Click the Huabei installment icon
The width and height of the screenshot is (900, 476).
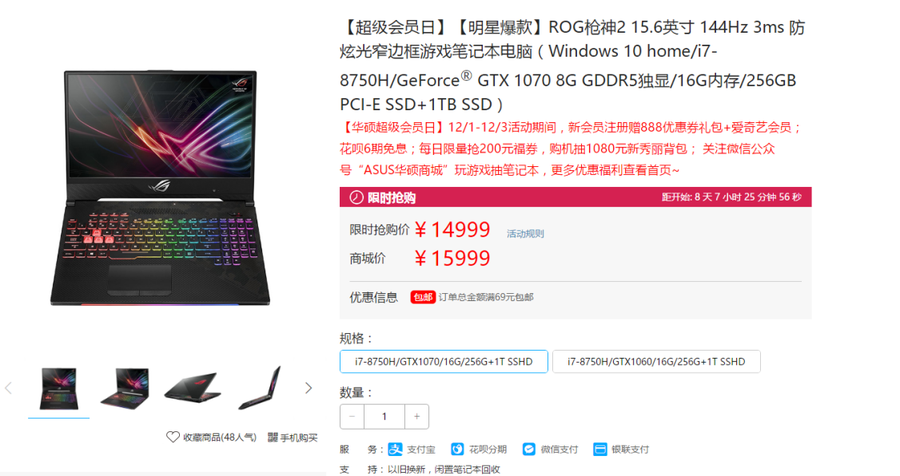click(457, 449)
